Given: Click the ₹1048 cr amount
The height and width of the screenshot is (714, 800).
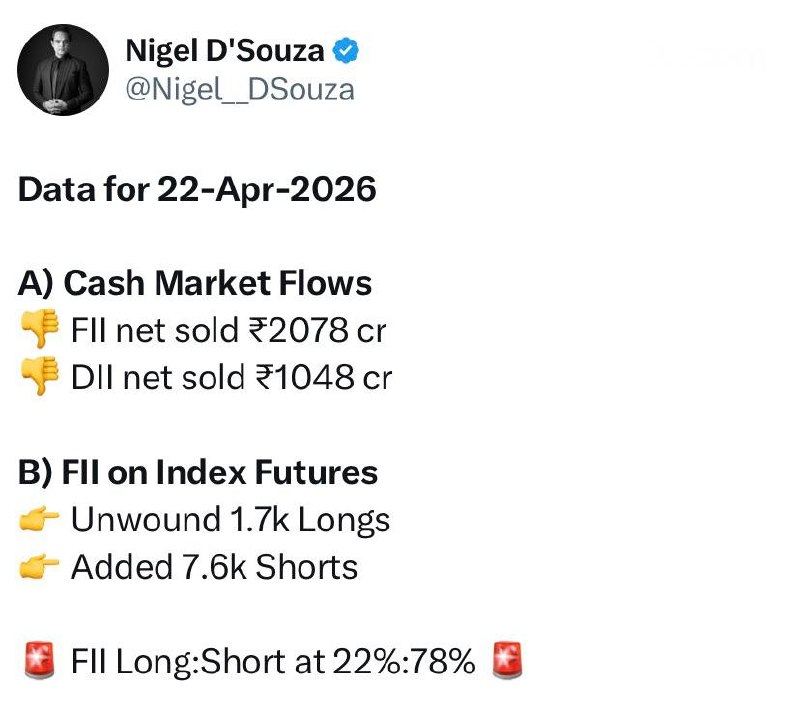Looking at the screenshot, I should click(x=322, y=377).
